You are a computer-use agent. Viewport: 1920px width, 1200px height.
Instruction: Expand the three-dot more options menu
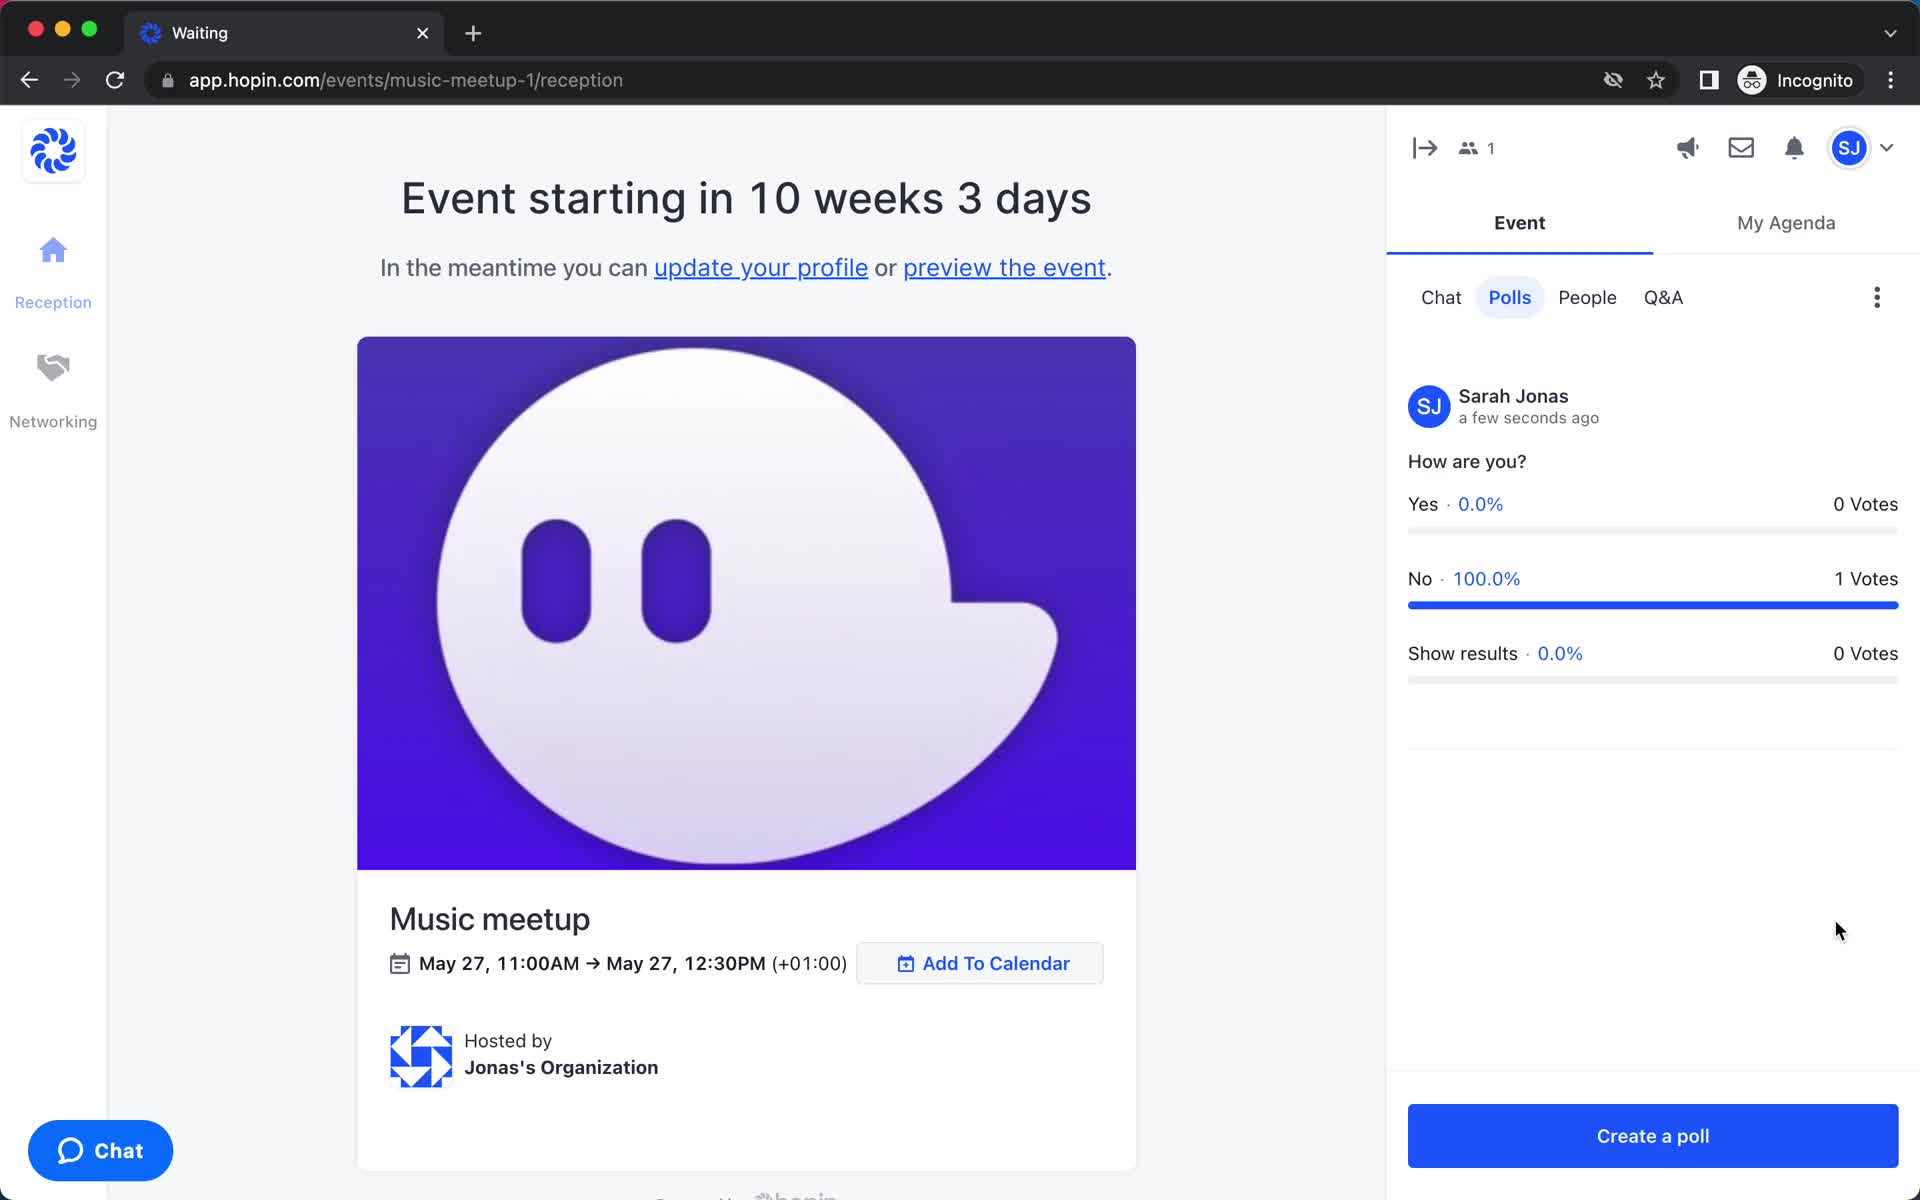(1877, 297)
